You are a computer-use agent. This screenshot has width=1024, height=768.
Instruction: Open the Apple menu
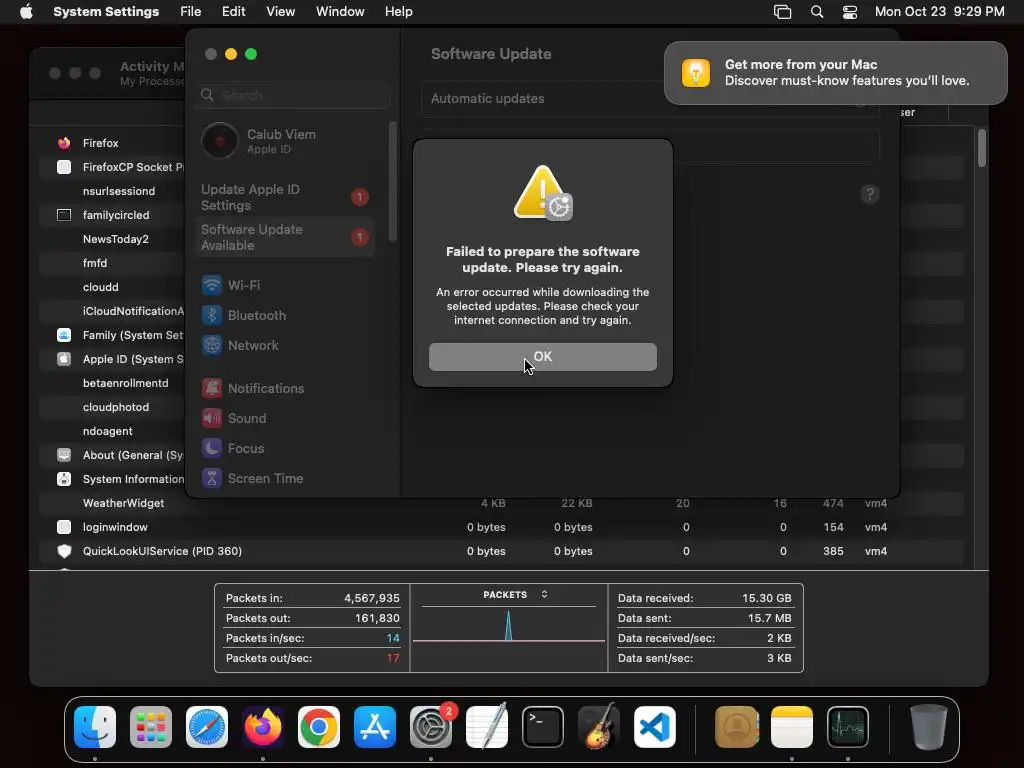click(26, 11)
